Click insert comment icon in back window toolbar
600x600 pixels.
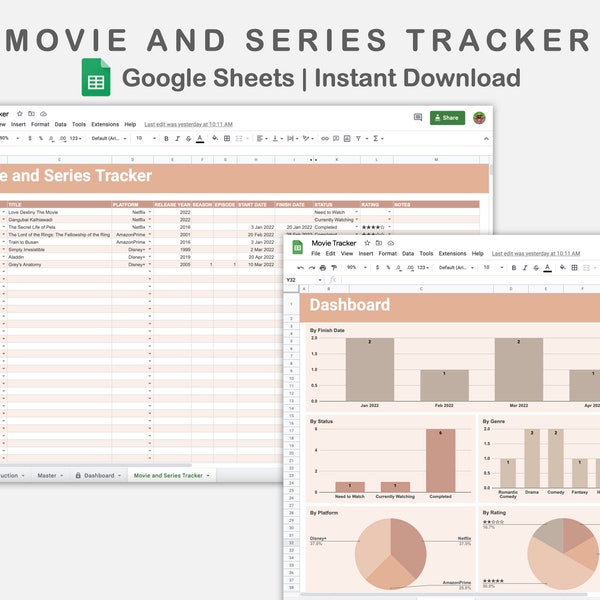(x=336, y=139)
